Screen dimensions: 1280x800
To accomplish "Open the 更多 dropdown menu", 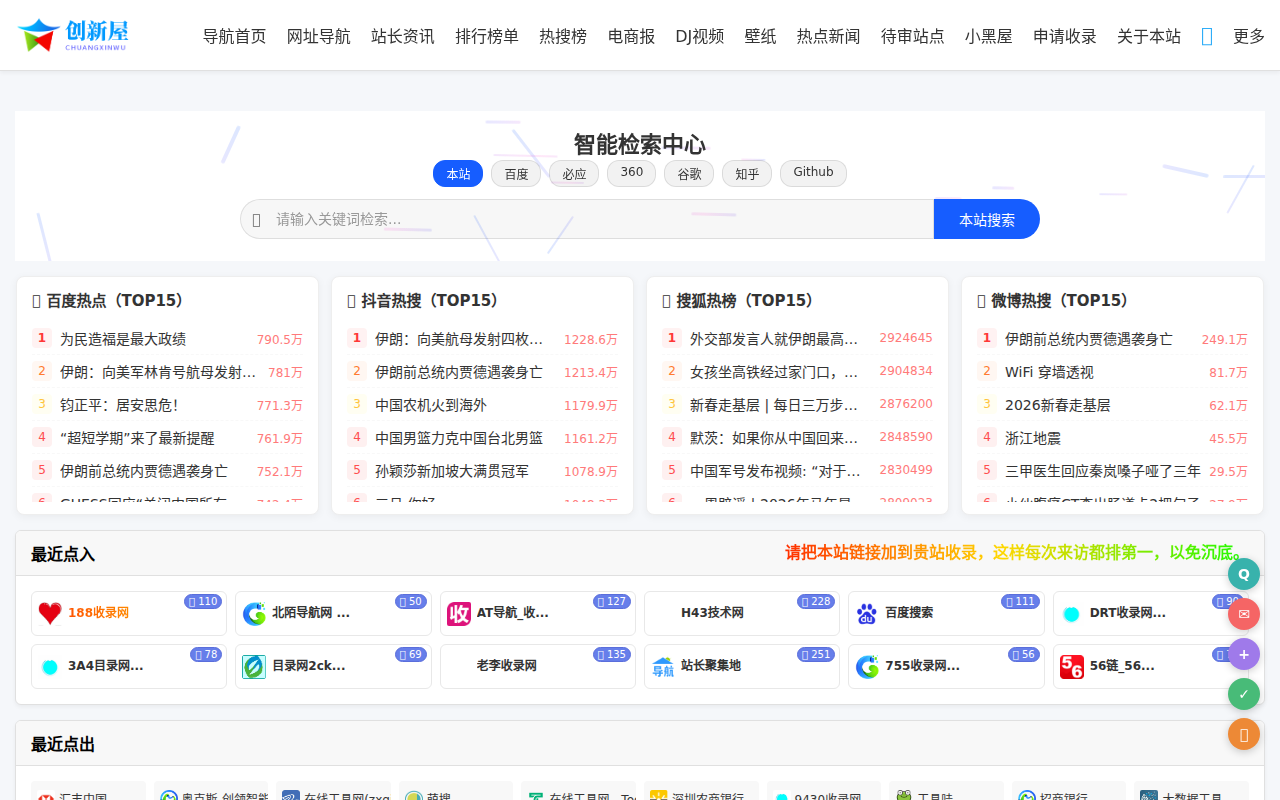I will [1248, 34].
